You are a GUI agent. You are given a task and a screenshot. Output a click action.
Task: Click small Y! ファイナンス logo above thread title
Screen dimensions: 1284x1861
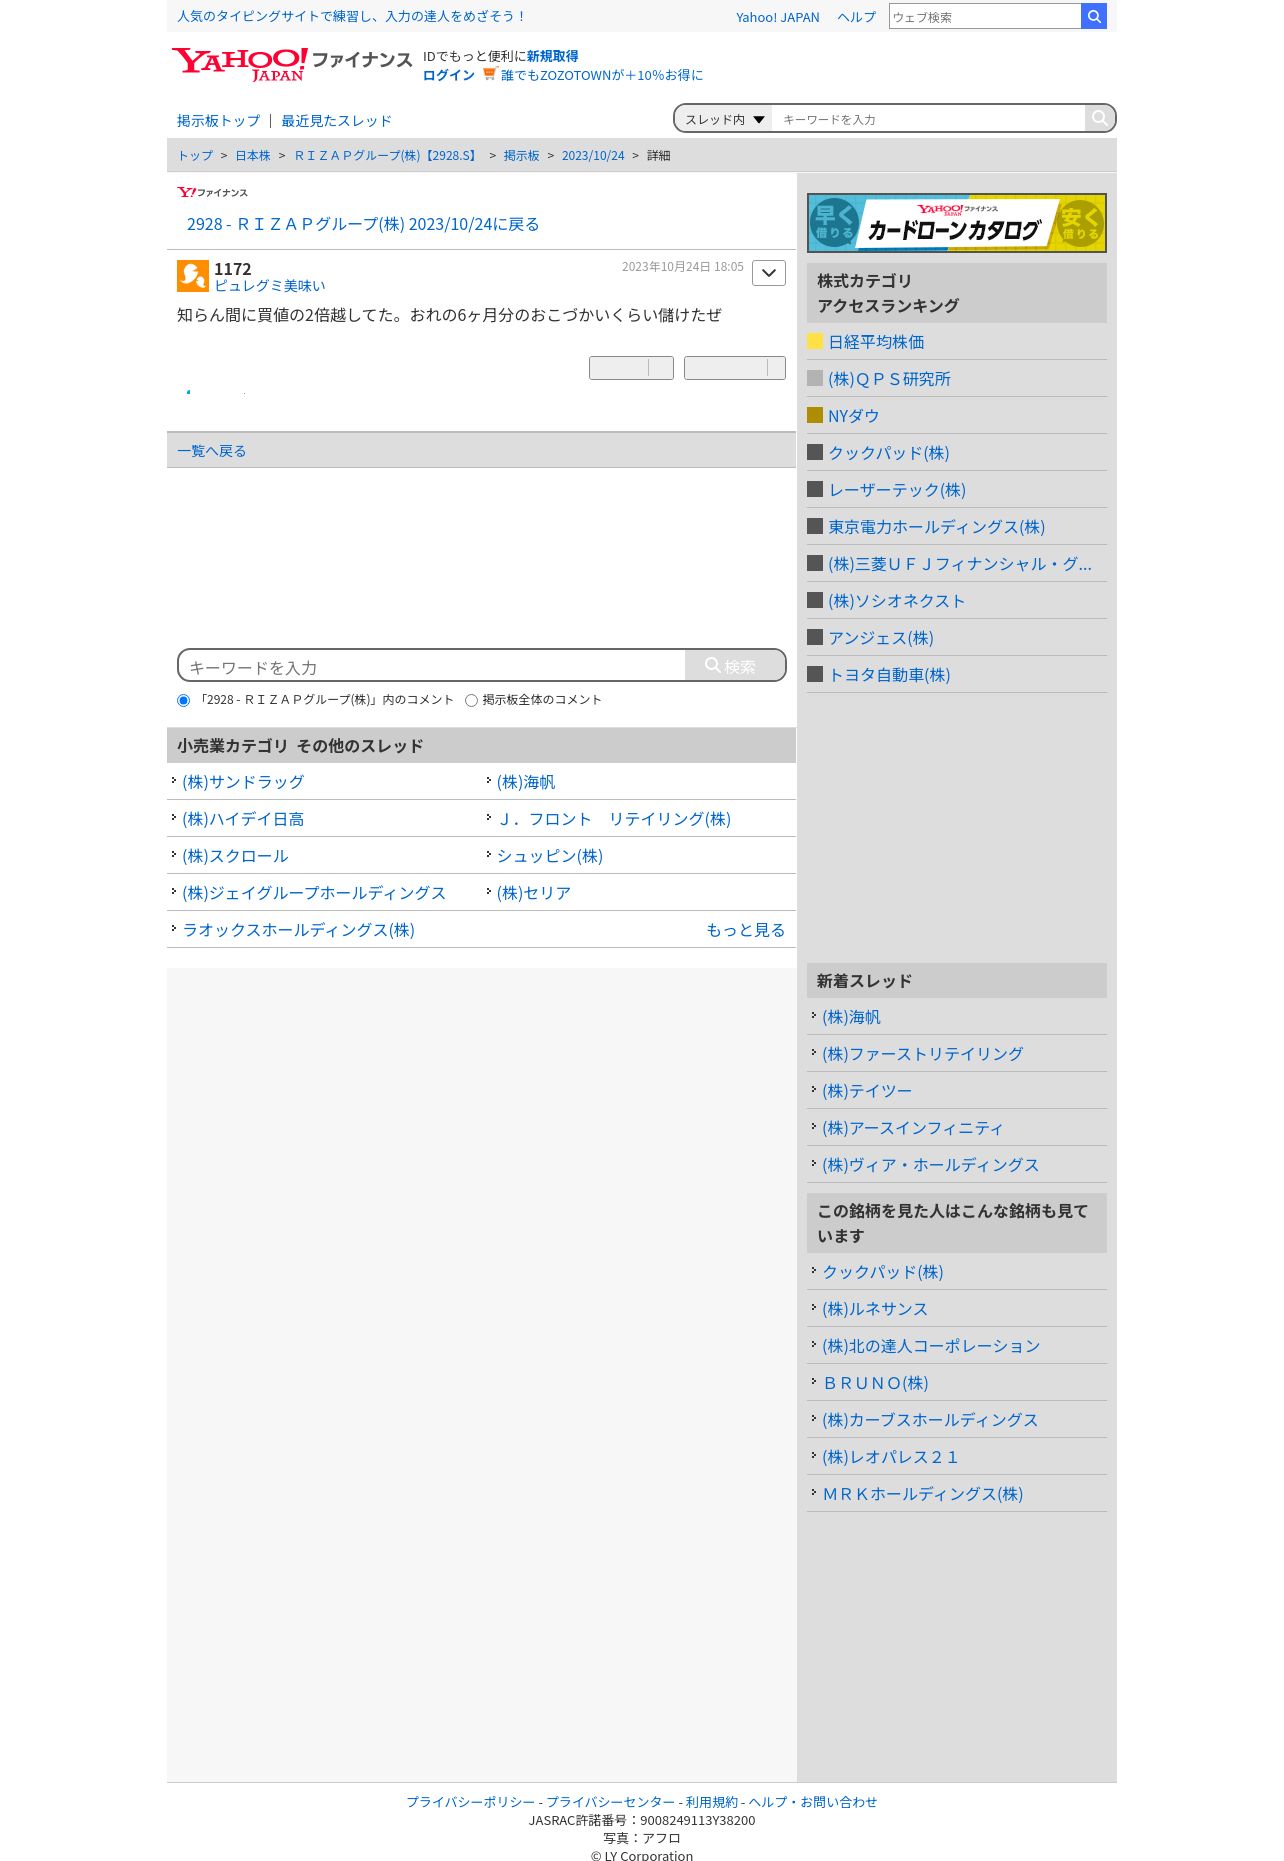click(212, 192)
